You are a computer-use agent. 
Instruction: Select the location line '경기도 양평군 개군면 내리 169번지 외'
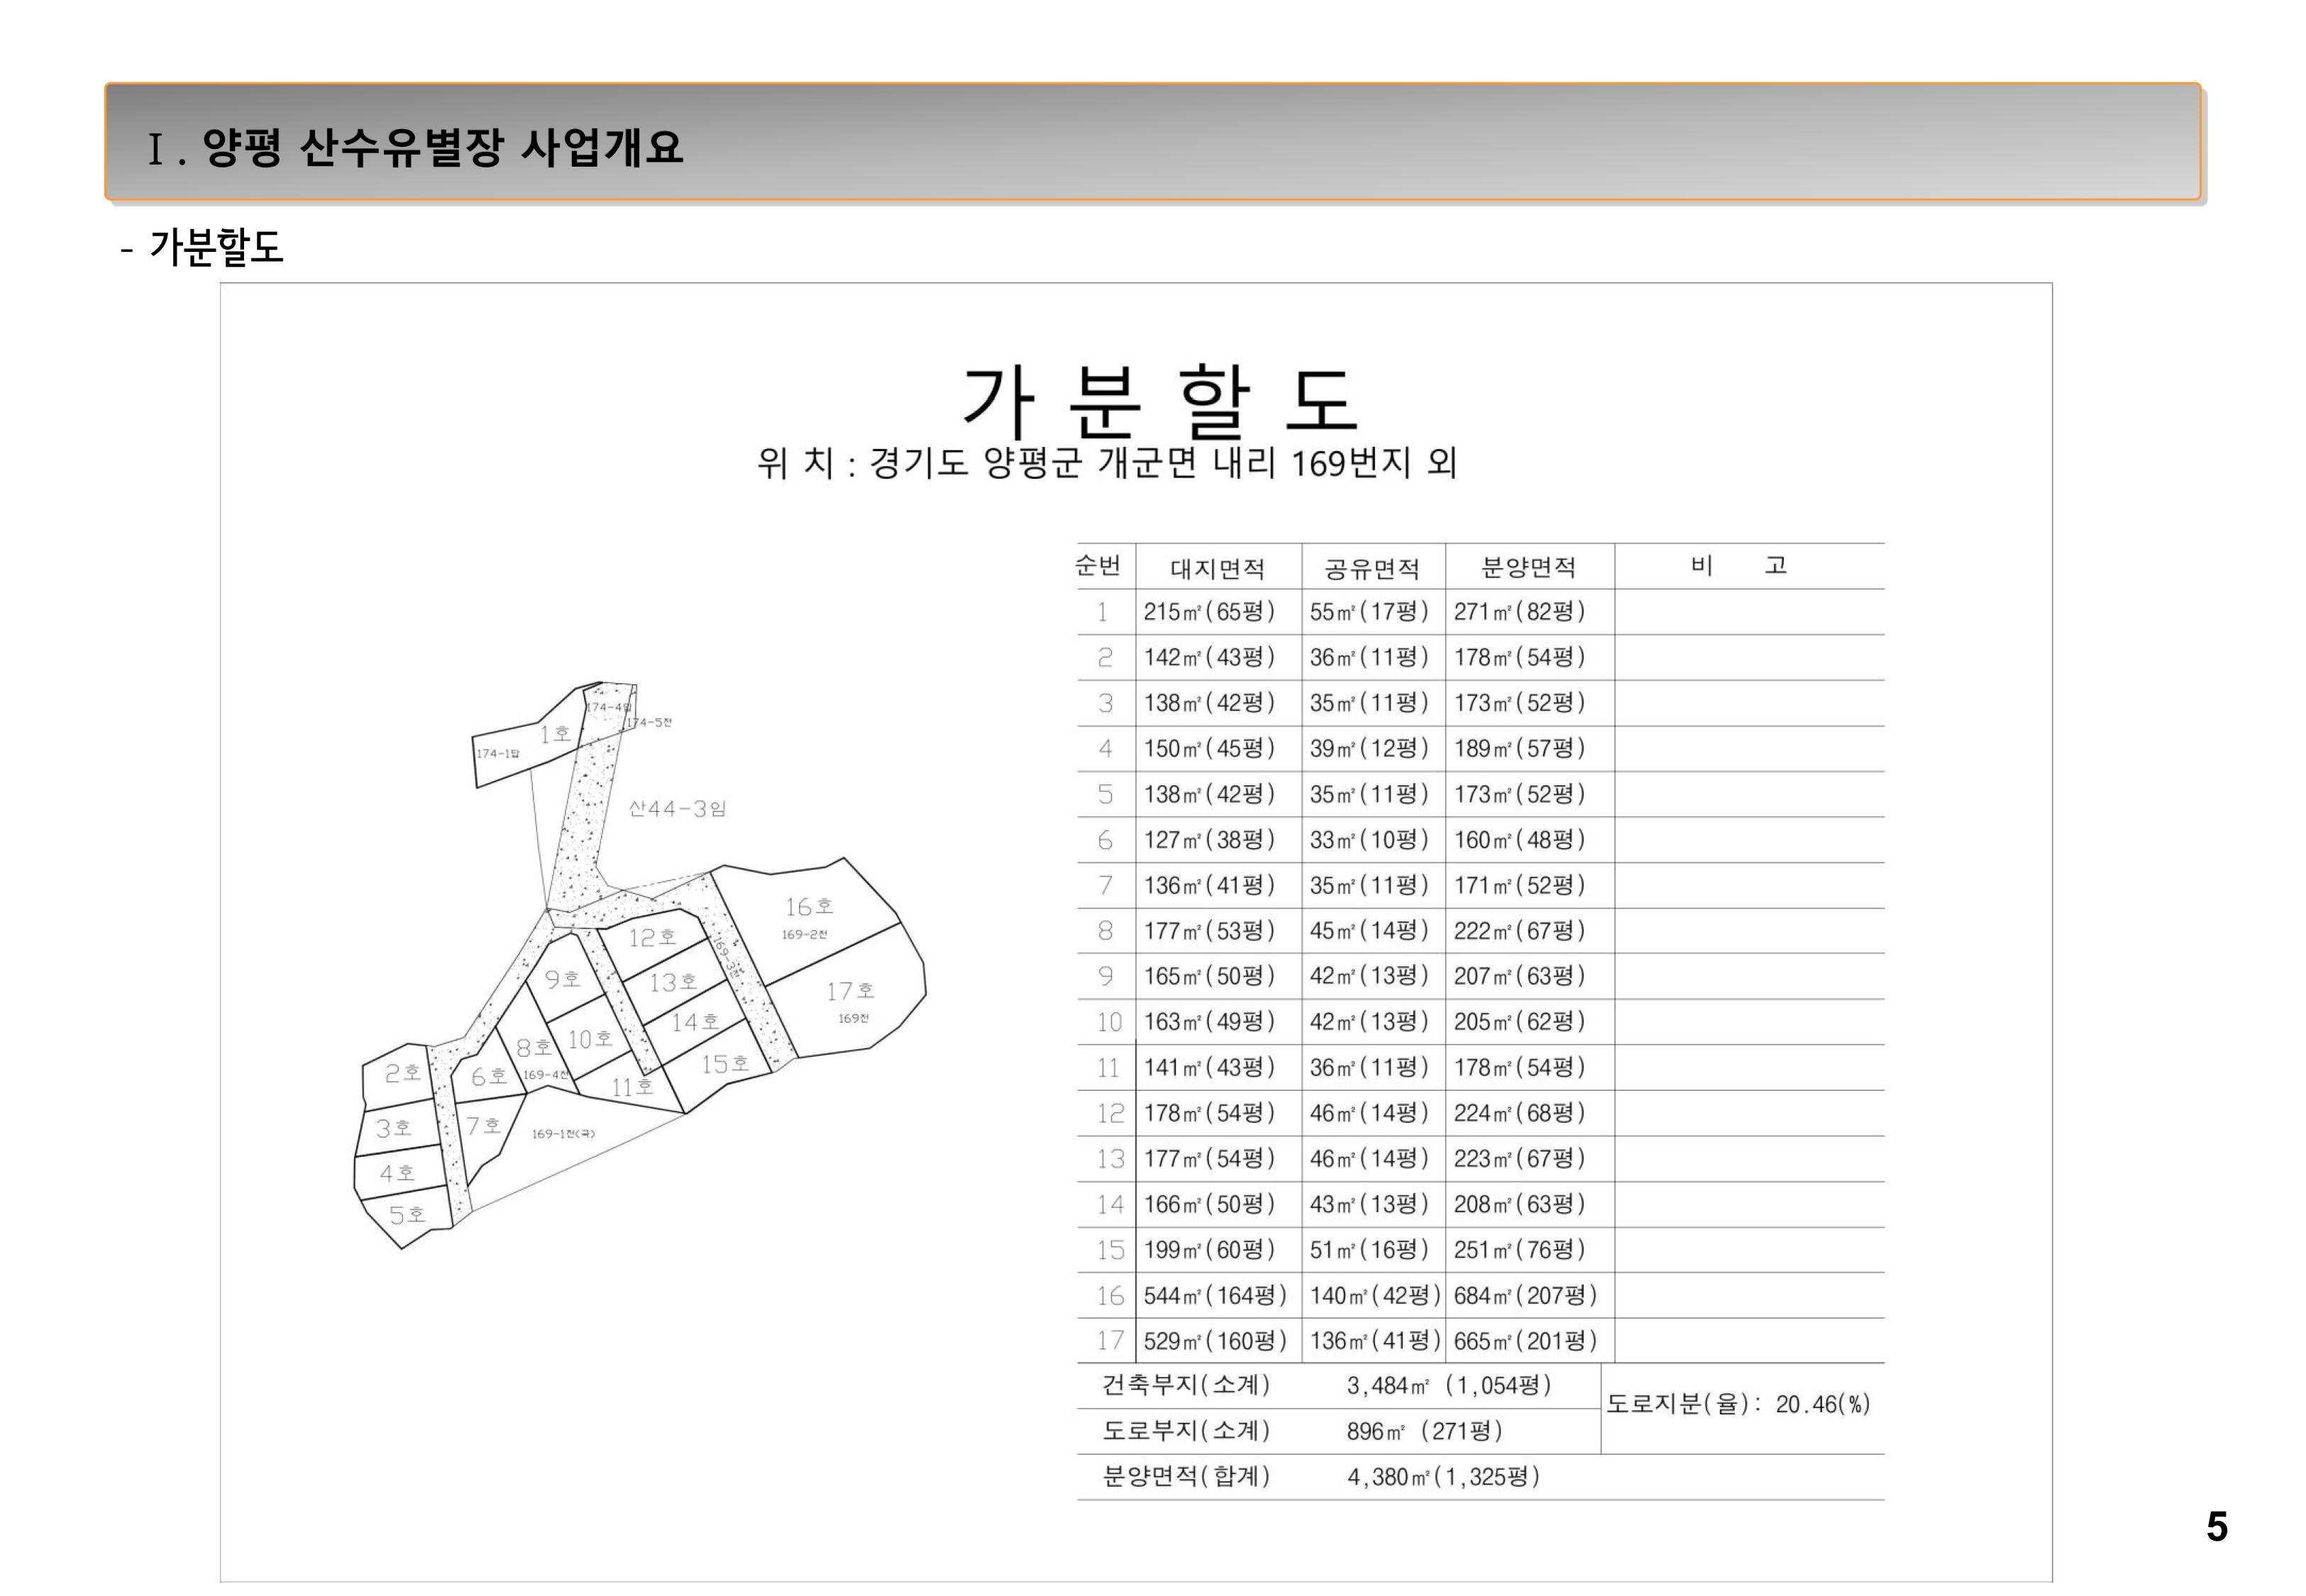1163,463
